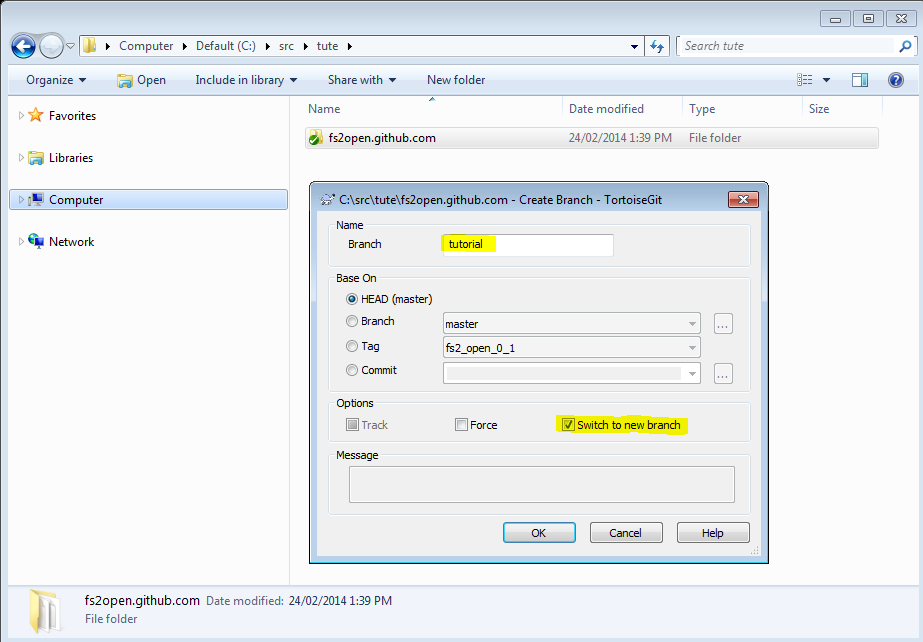Viewport: 923px width, 642px height.
Task: Open the Tag fs2_open_0_1 dropdown
Action: coord(692,348)
